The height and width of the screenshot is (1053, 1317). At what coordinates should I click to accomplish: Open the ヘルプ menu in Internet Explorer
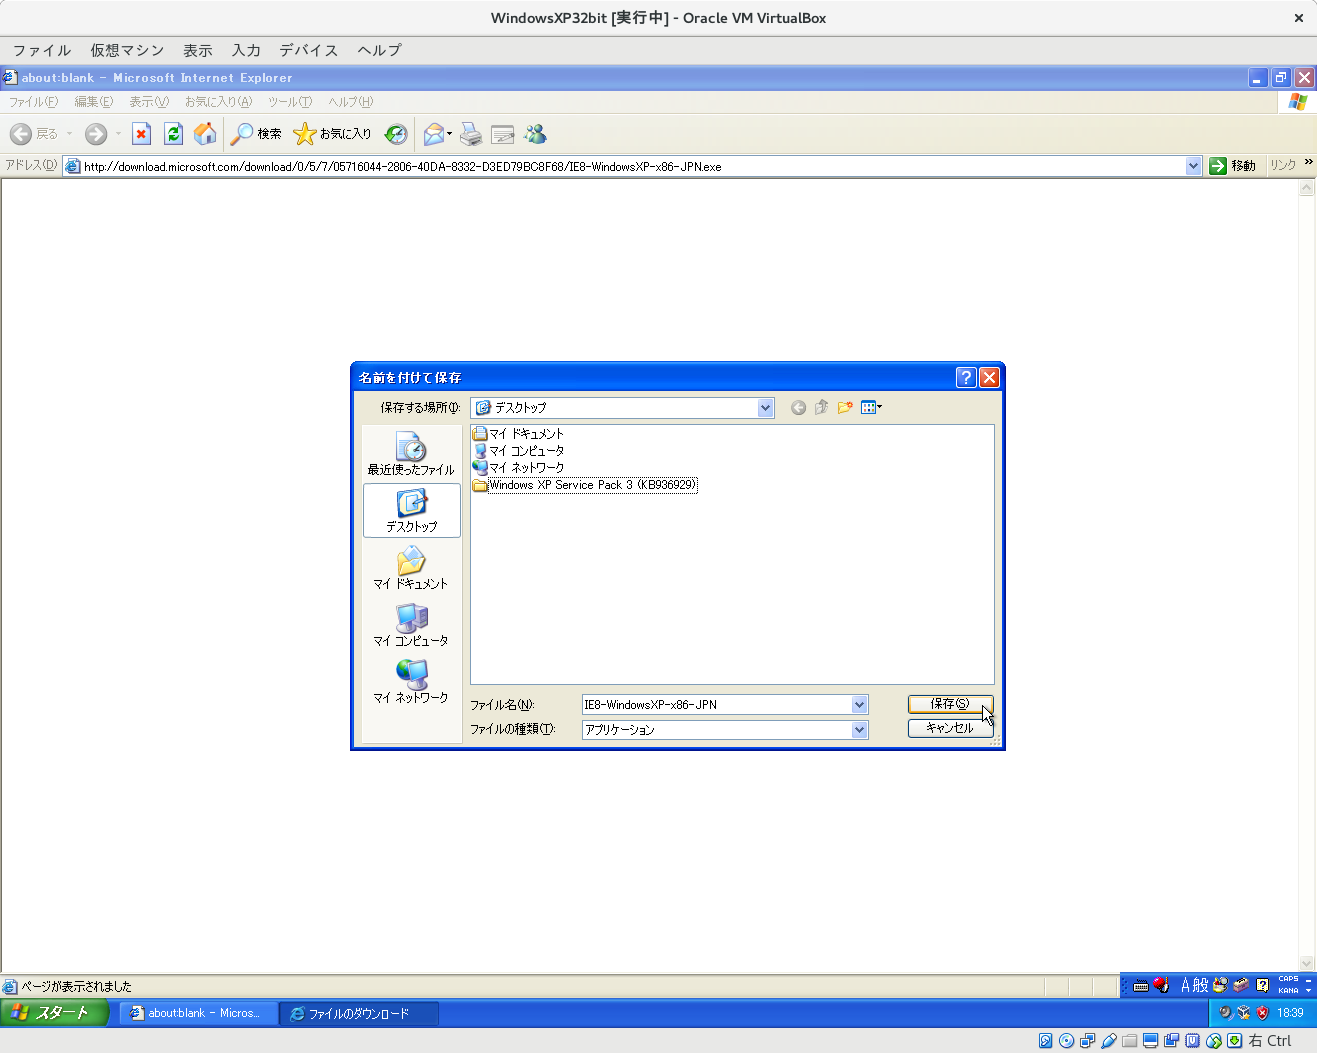click(x=351, y=102)
